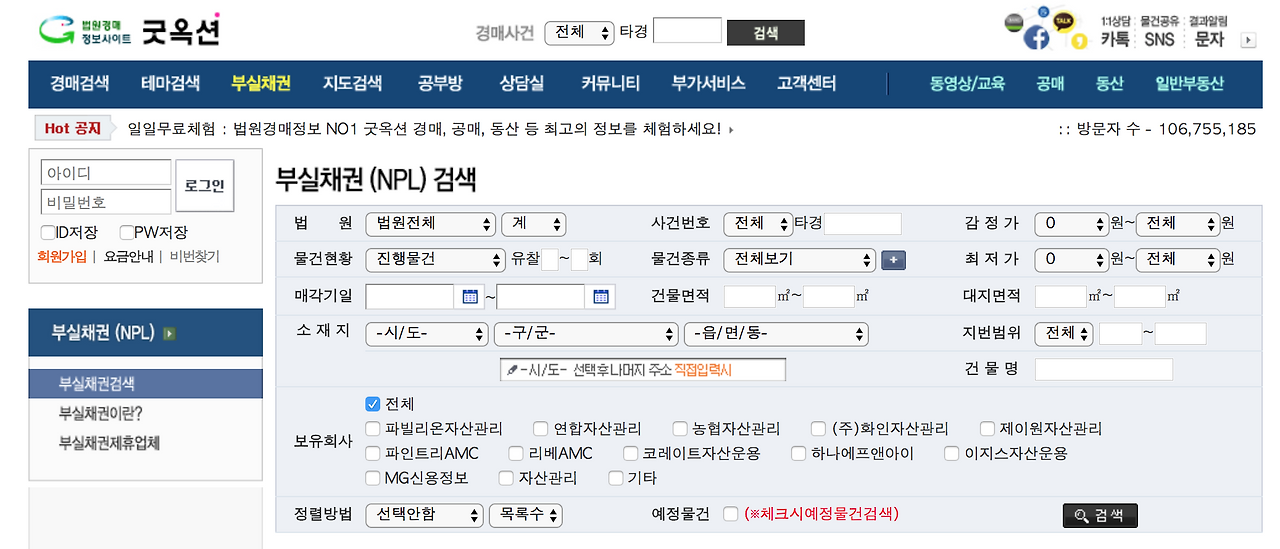Screen dimensions: 1280x549
Task: Open the -시/도- region dropdown
Action: click(427, 333)
